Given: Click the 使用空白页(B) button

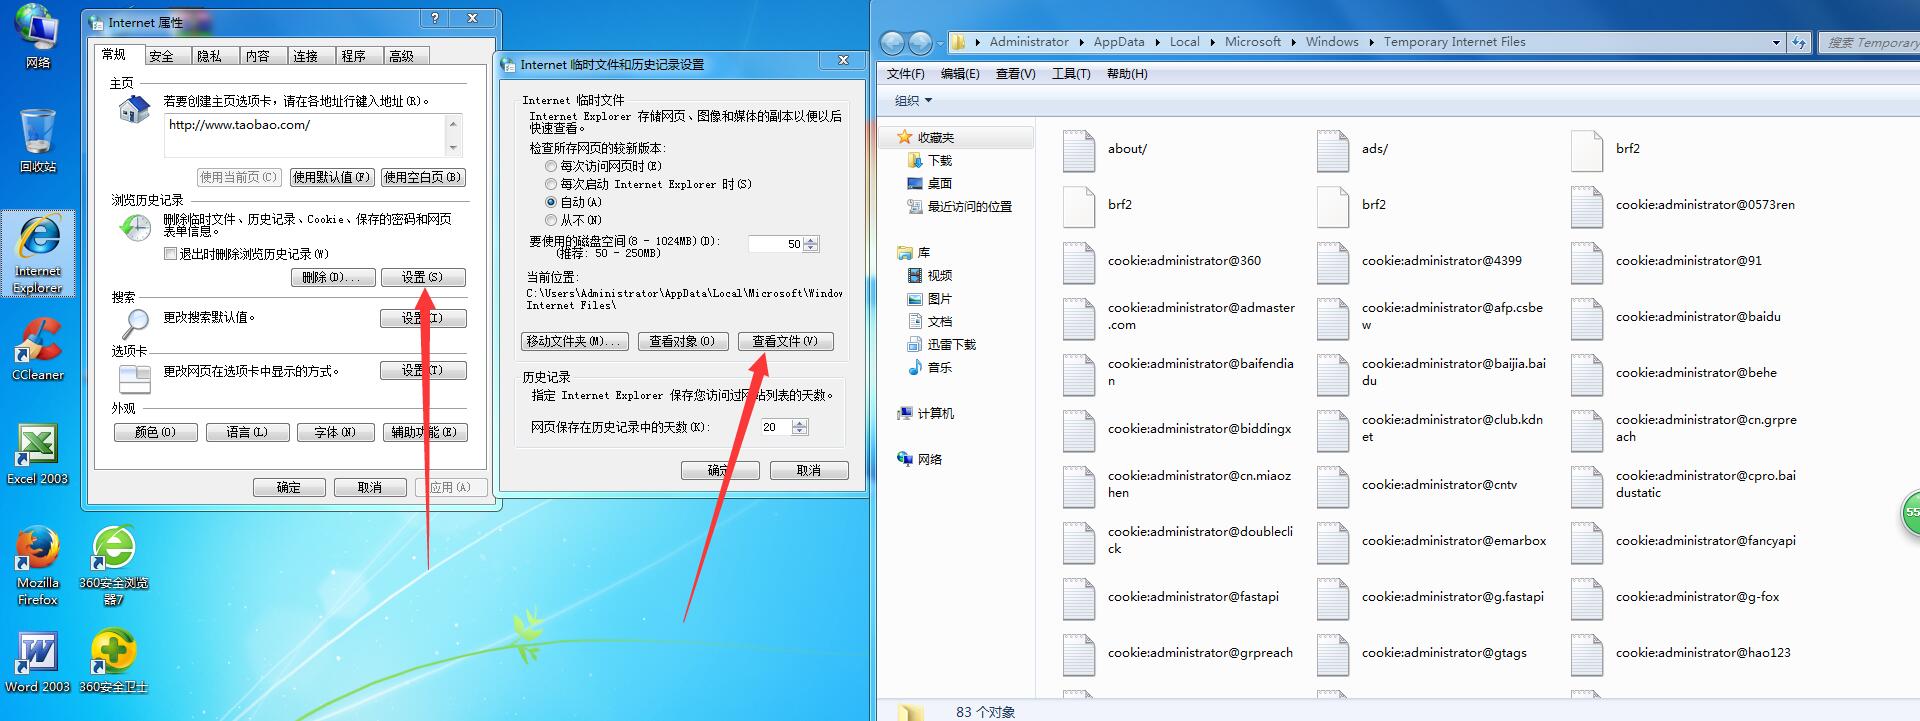Looking at the screenshot, I should (x=423, y=177).
